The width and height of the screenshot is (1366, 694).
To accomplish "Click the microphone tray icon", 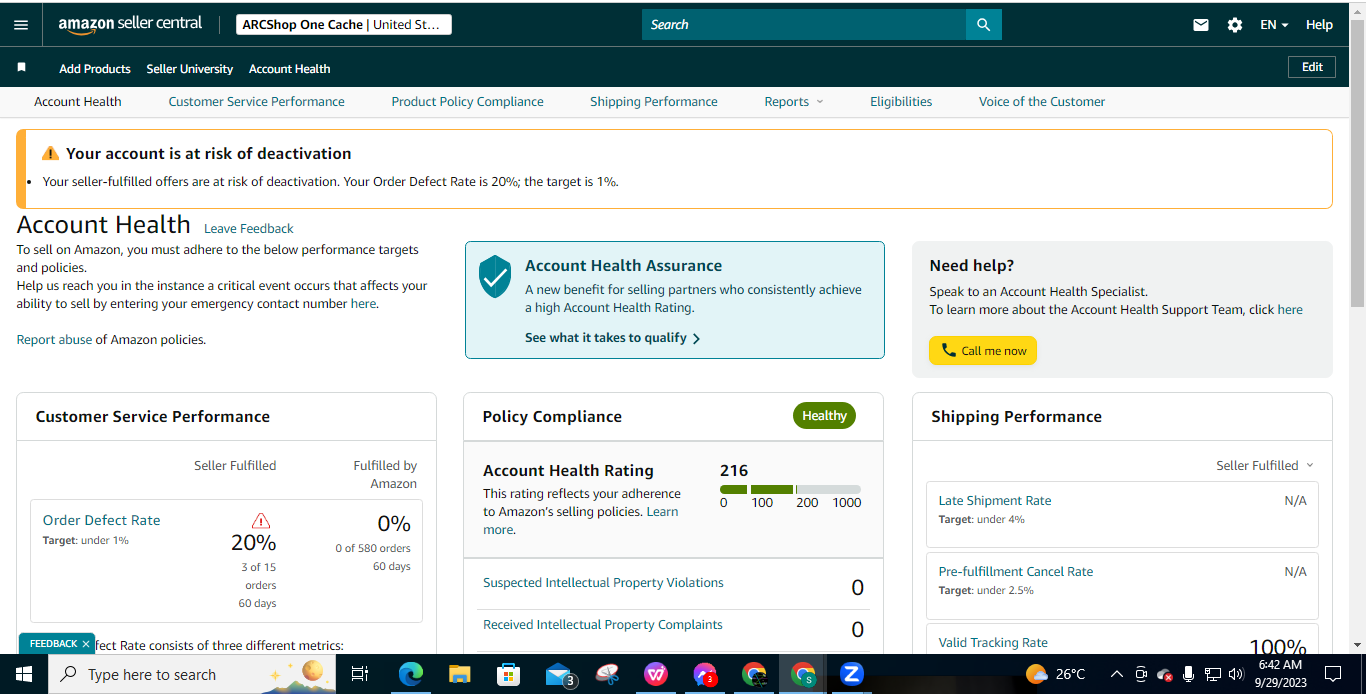I will (1188, 674).
